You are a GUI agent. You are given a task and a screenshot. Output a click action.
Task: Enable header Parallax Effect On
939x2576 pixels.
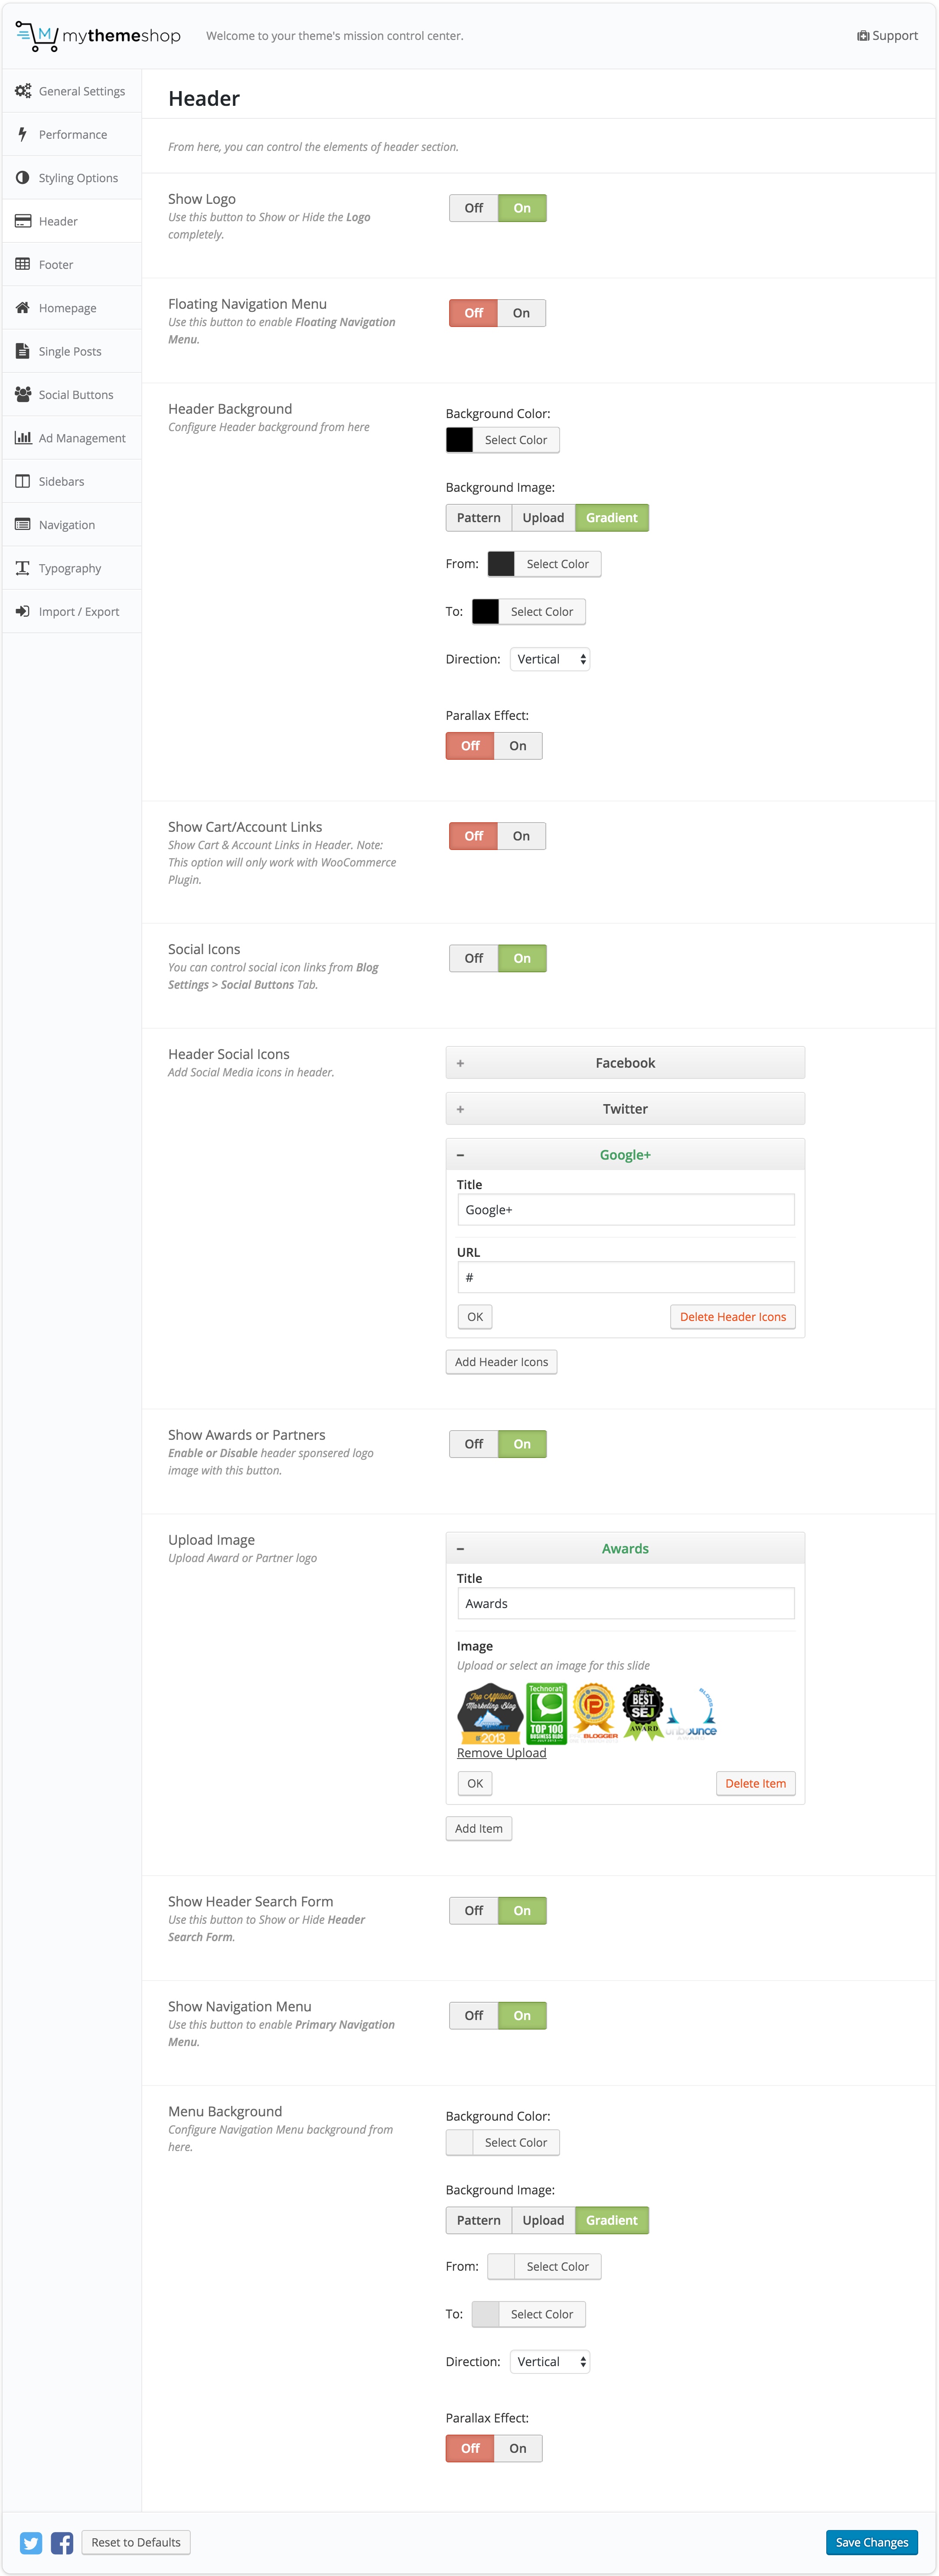[x=518, y=746]
